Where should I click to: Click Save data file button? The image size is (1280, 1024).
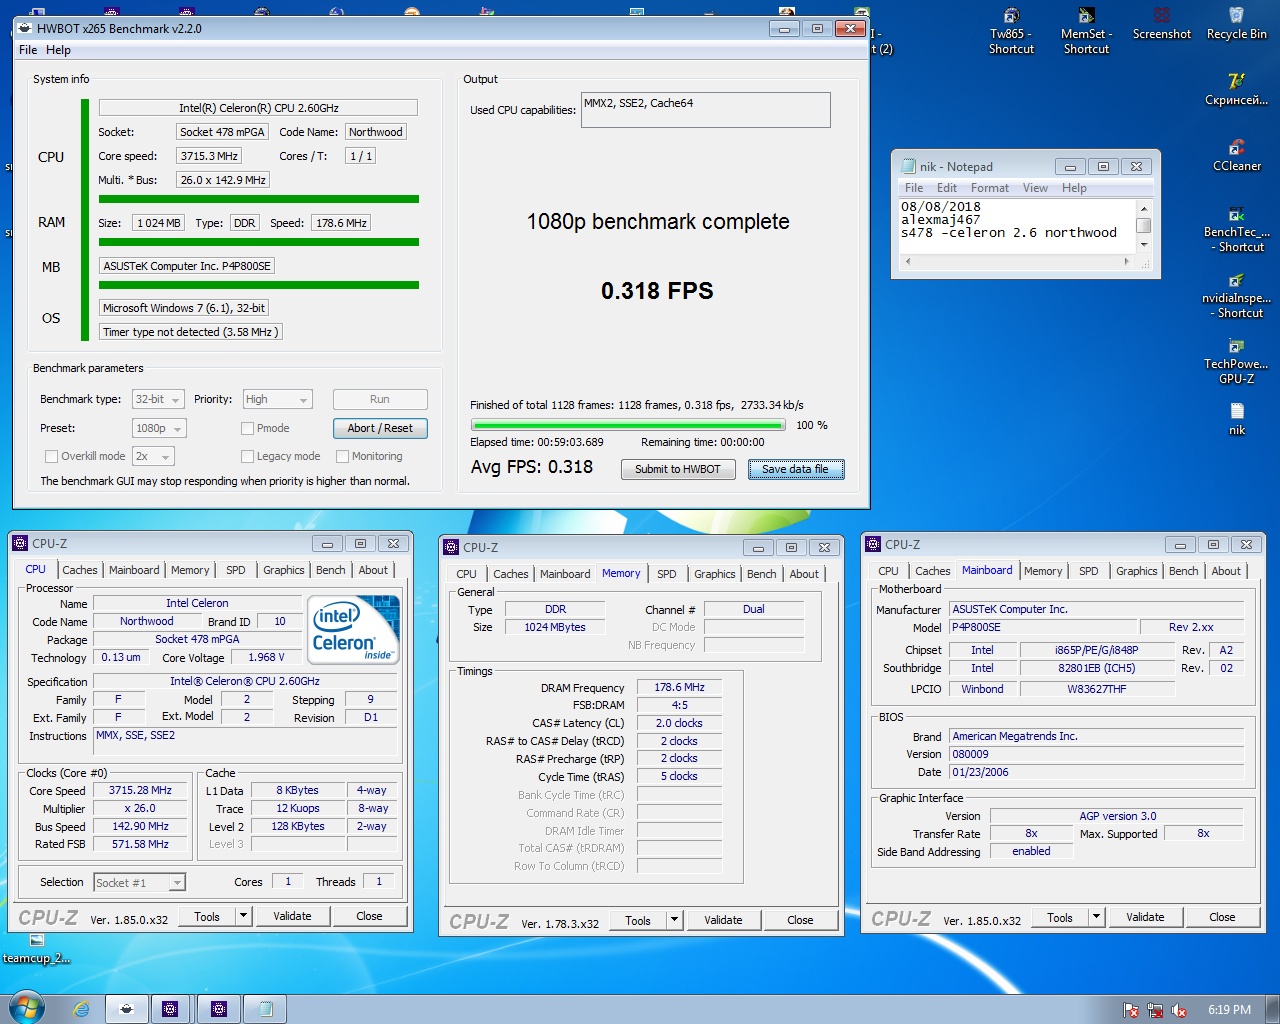[796, 469]
